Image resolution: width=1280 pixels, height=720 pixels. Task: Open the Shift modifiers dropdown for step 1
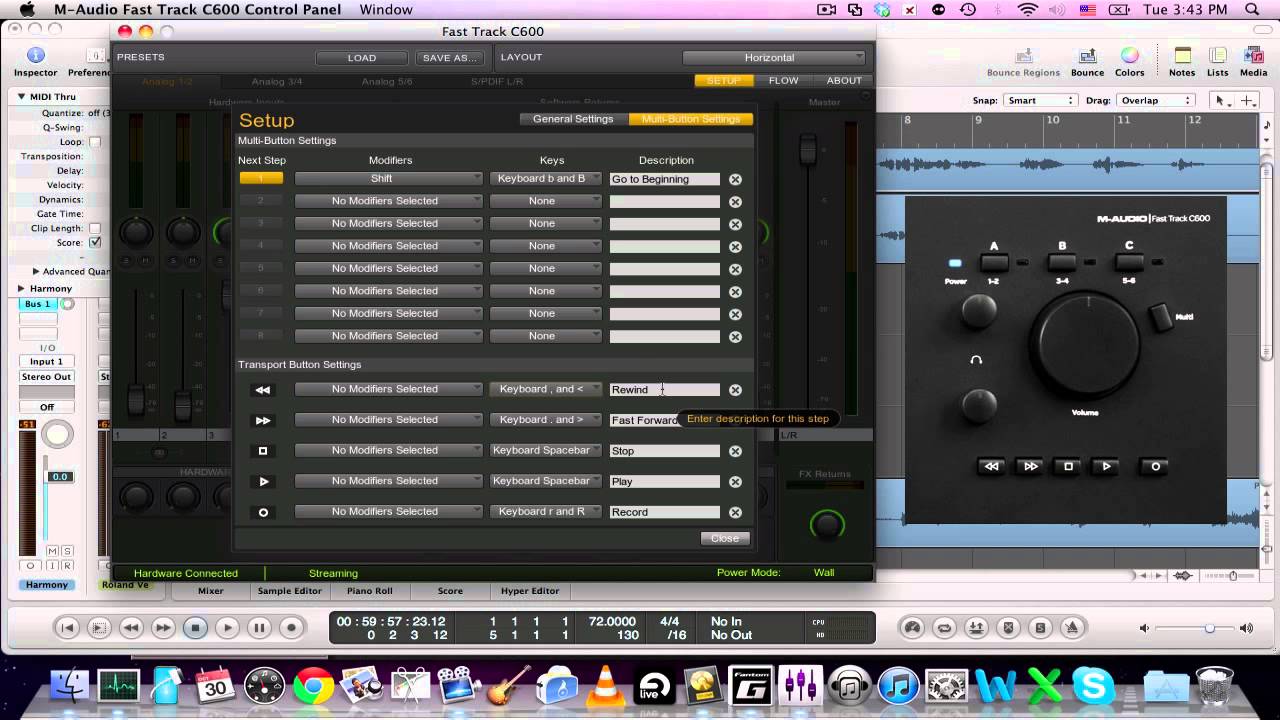click(x=388, y=178)
